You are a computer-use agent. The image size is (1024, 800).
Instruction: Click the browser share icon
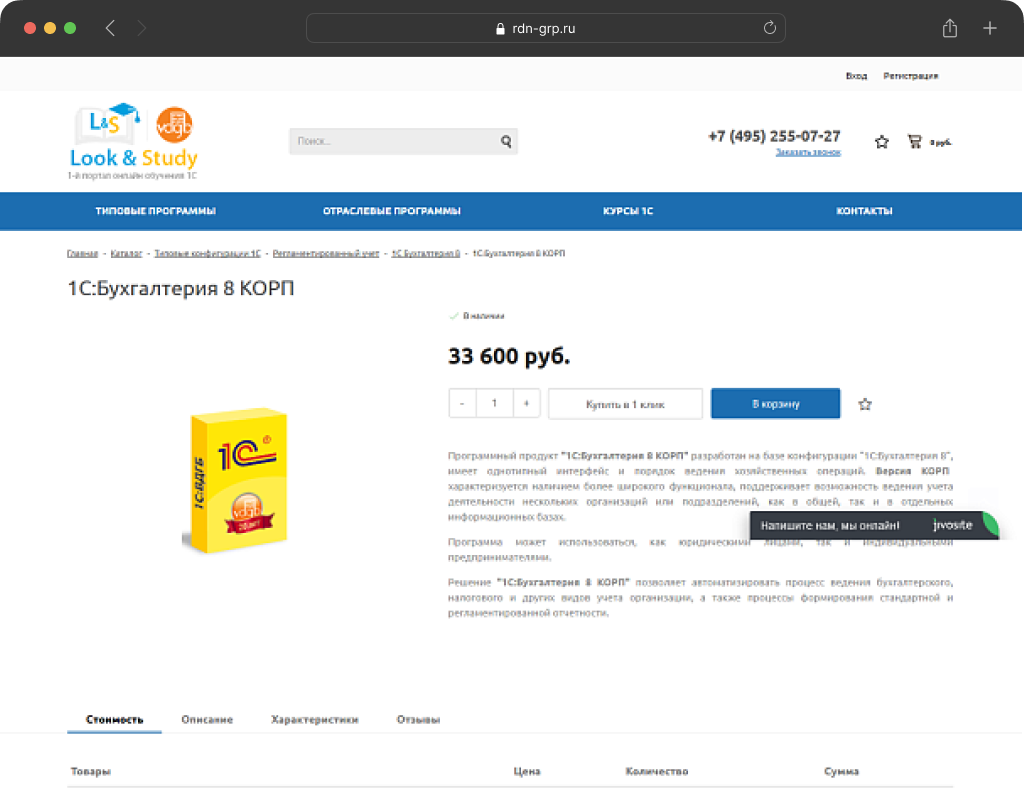click(950, 28)
